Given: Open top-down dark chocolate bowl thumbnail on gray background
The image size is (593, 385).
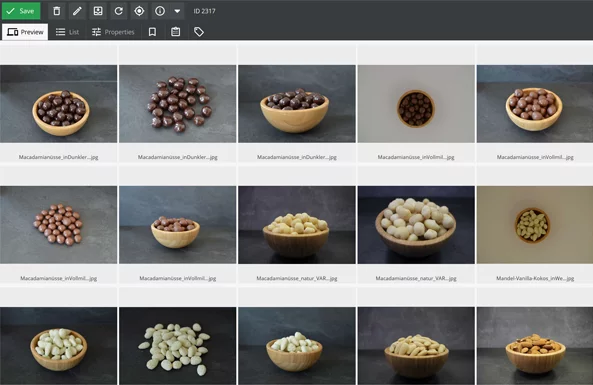Looking at the screenshot, I should [x=416, y=104].
